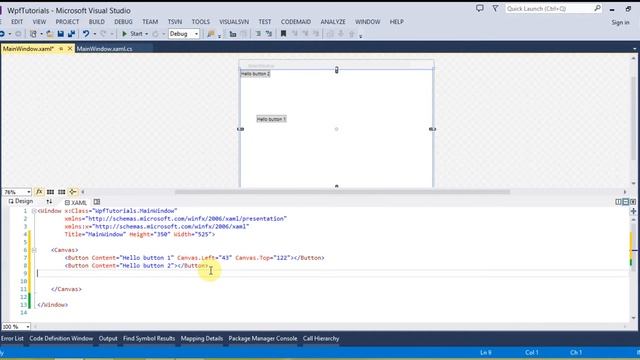640x360 pixels.
Task: Click the pop-out XAML pane icon
Action: click(97, 202)
